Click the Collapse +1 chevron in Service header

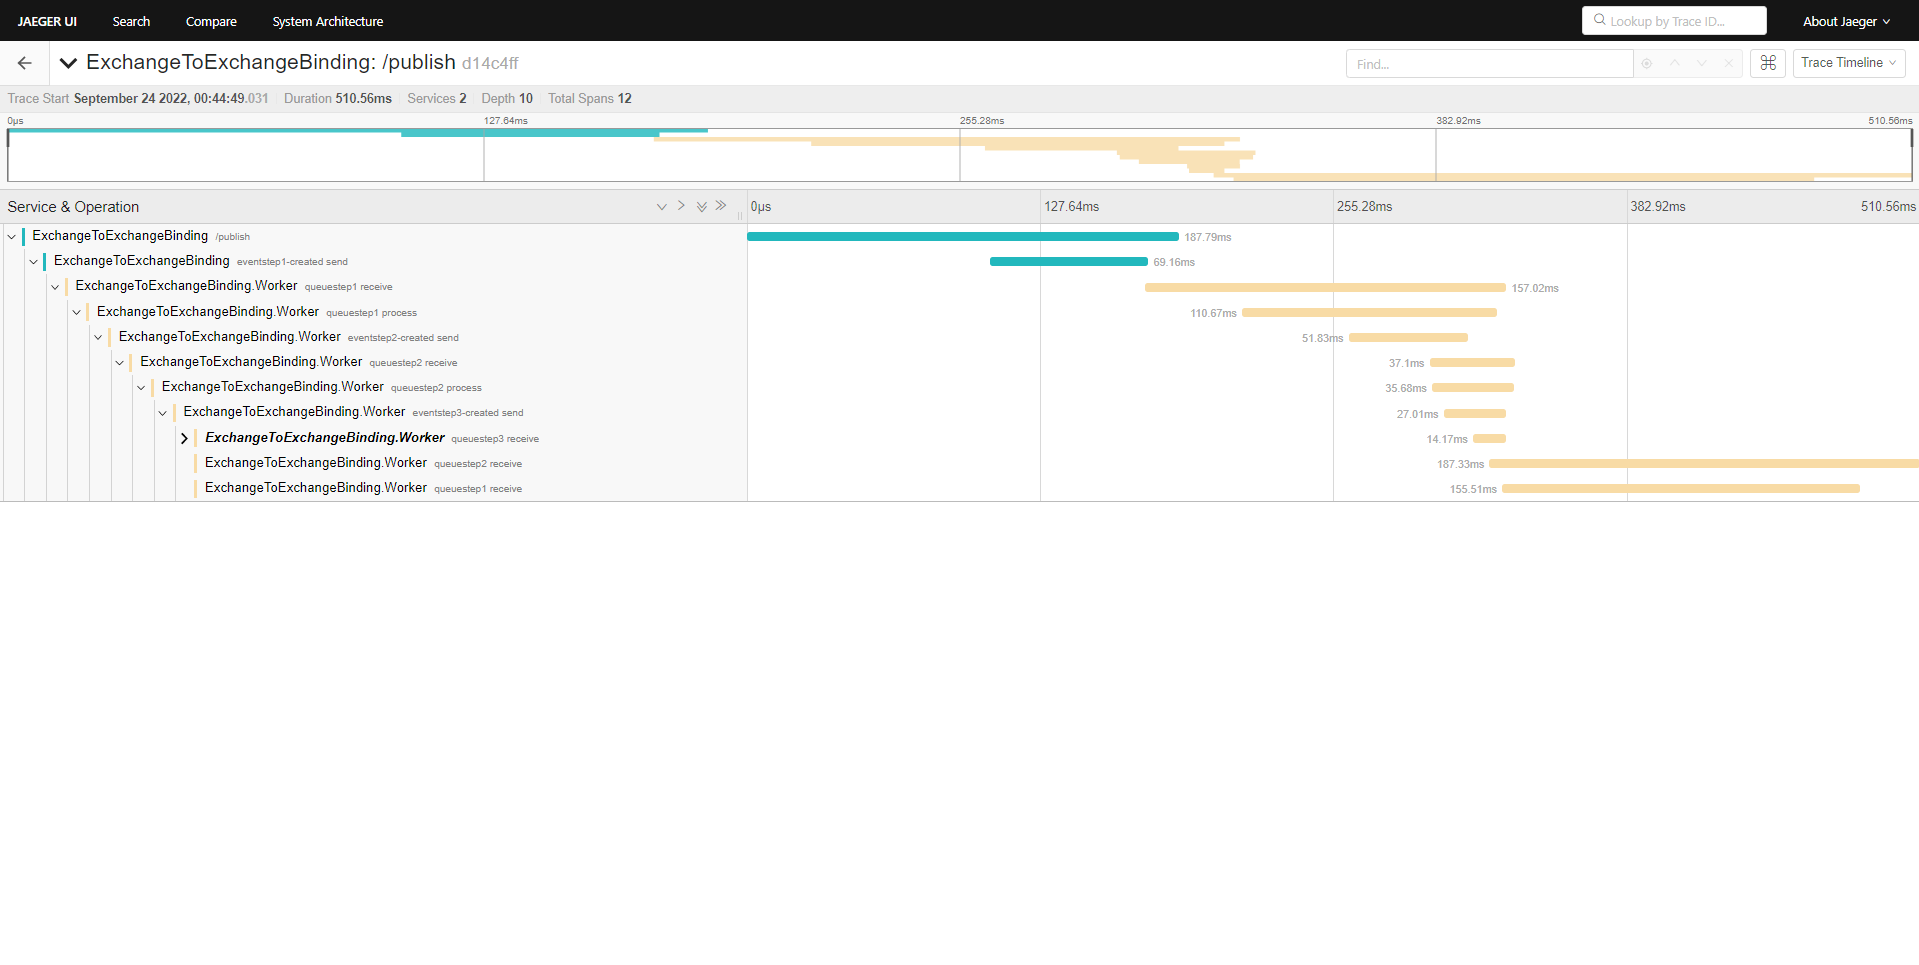[x=661, y=206]
